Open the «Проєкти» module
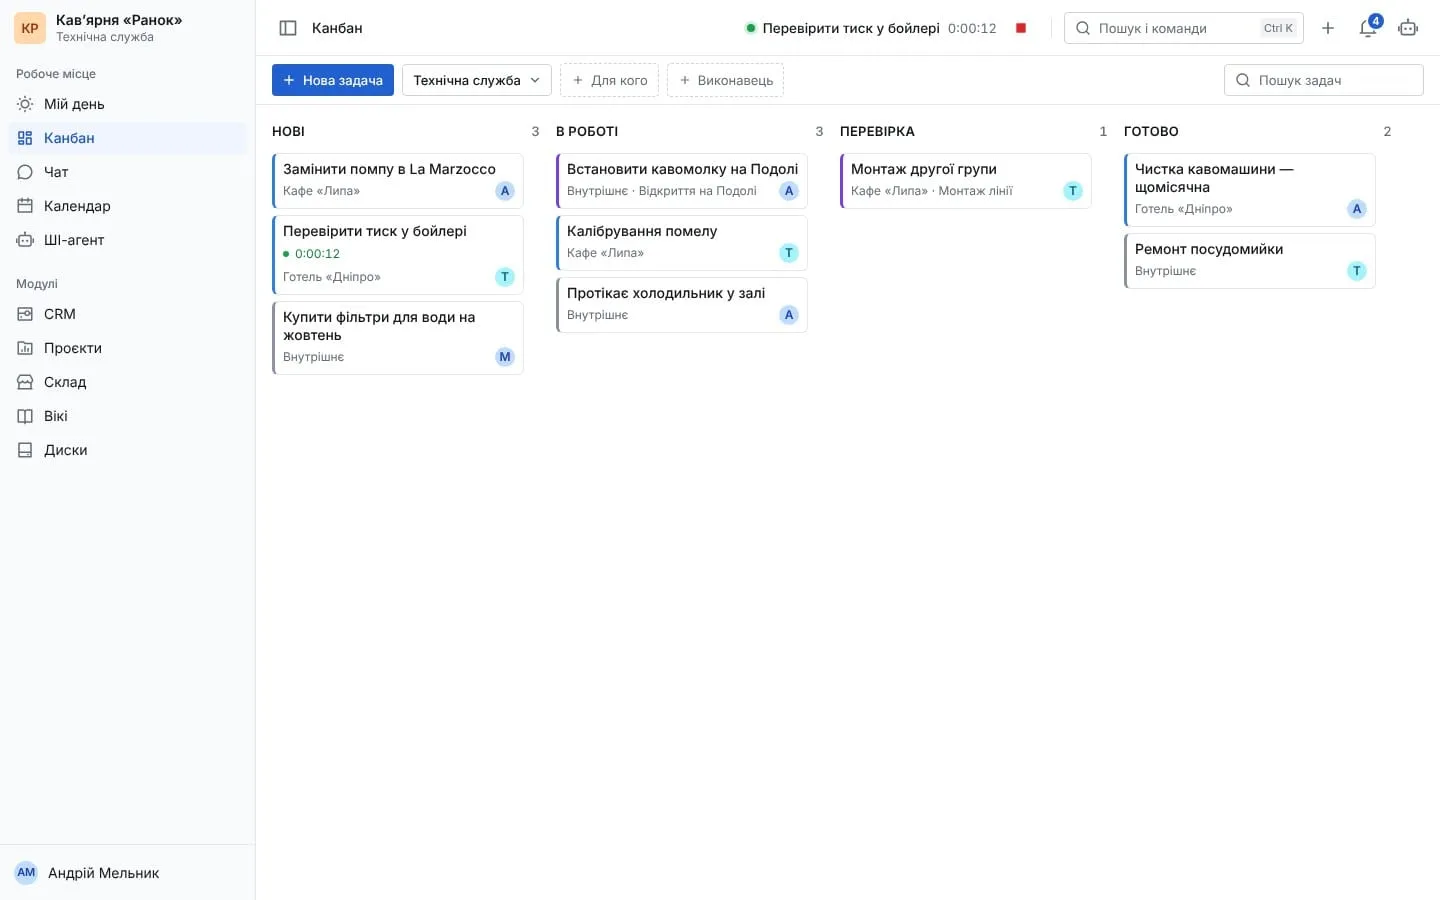 coord(127,348)
